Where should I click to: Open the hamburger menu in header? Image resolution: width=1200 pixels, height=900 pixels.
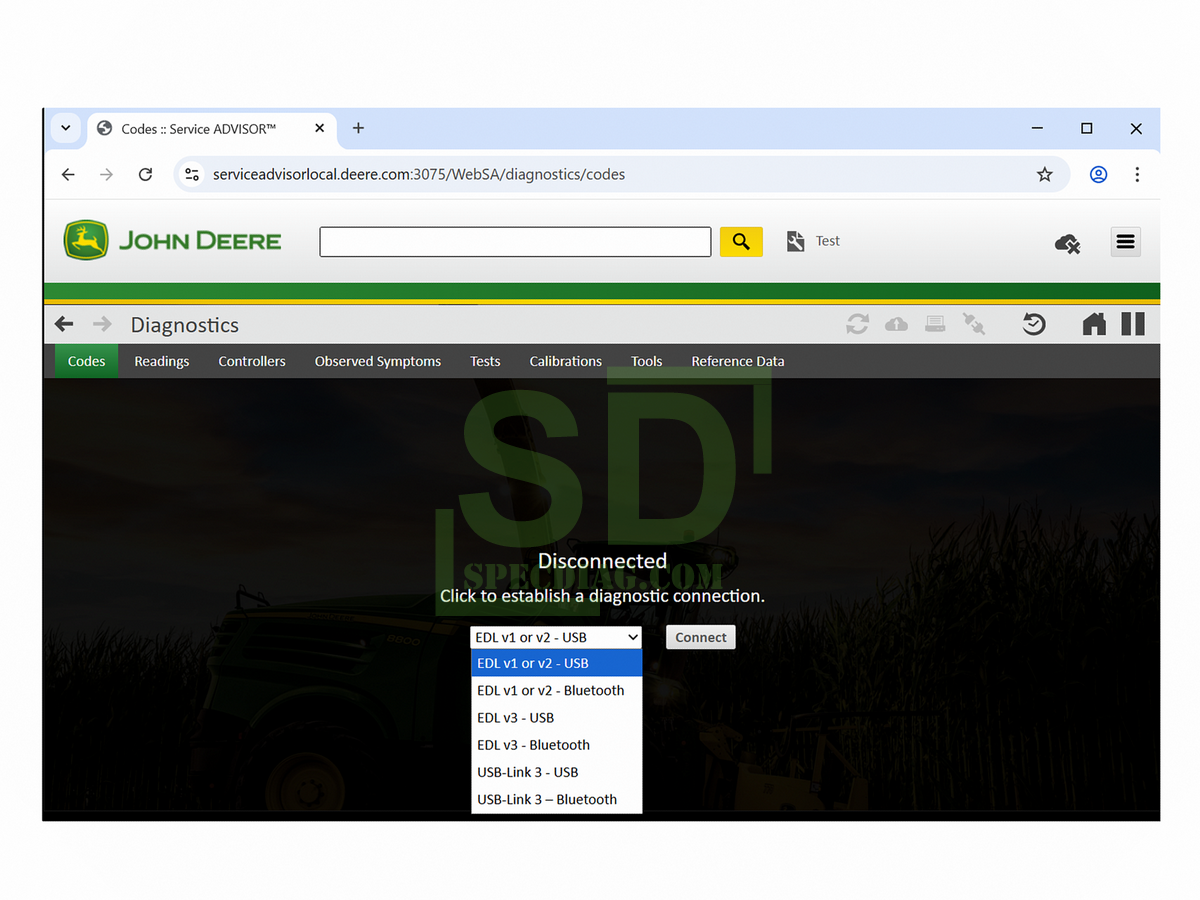pos(1125,242)
